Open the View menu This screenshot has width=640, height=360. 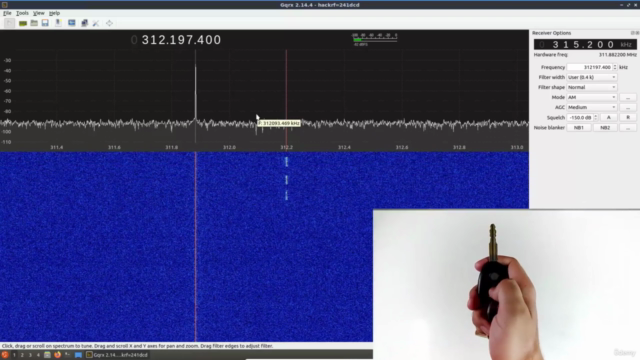tap(39, 13)
